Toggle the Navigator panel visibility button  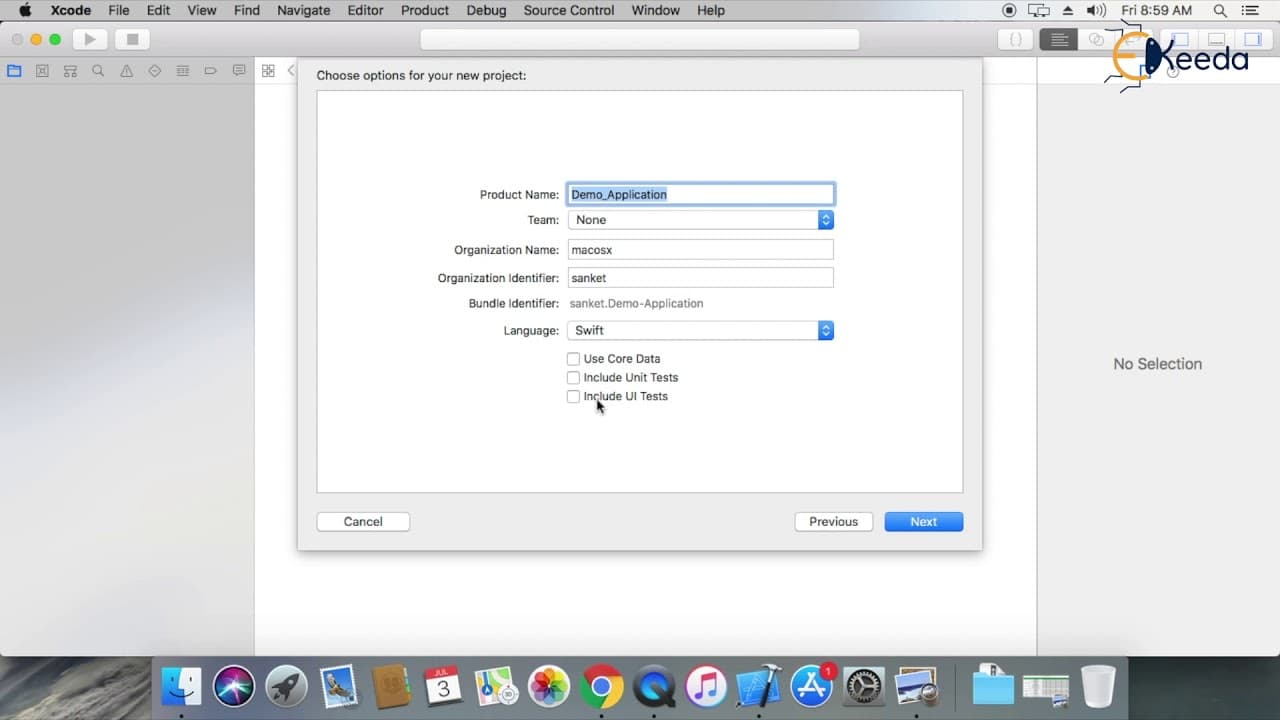pyautogui.click(x=1181, y=40)
